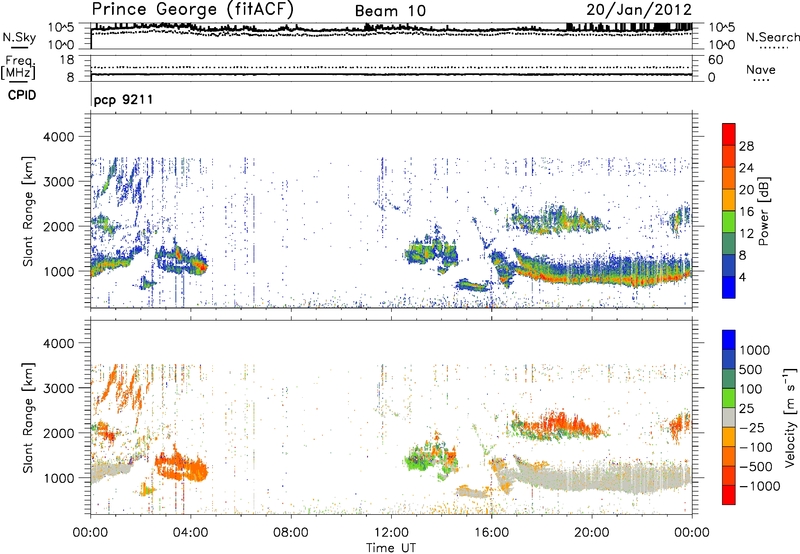Click the "16" label on Power colorbar
The image size is (800, 554).
746,212
